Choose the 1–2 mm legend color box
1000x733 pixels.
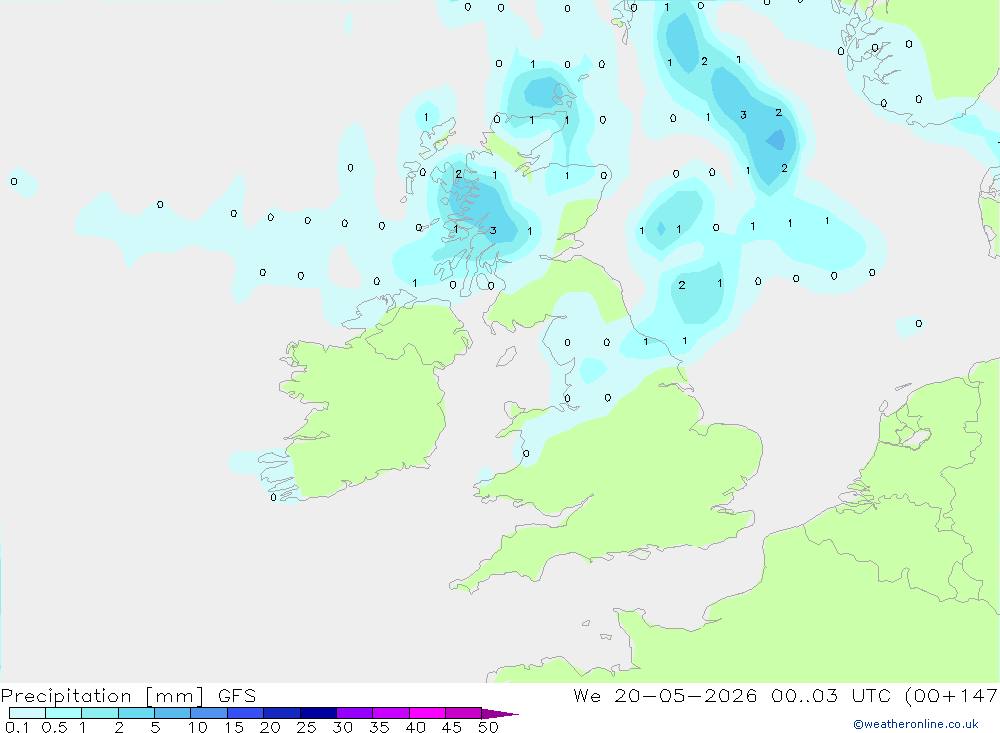click(100, 713)
